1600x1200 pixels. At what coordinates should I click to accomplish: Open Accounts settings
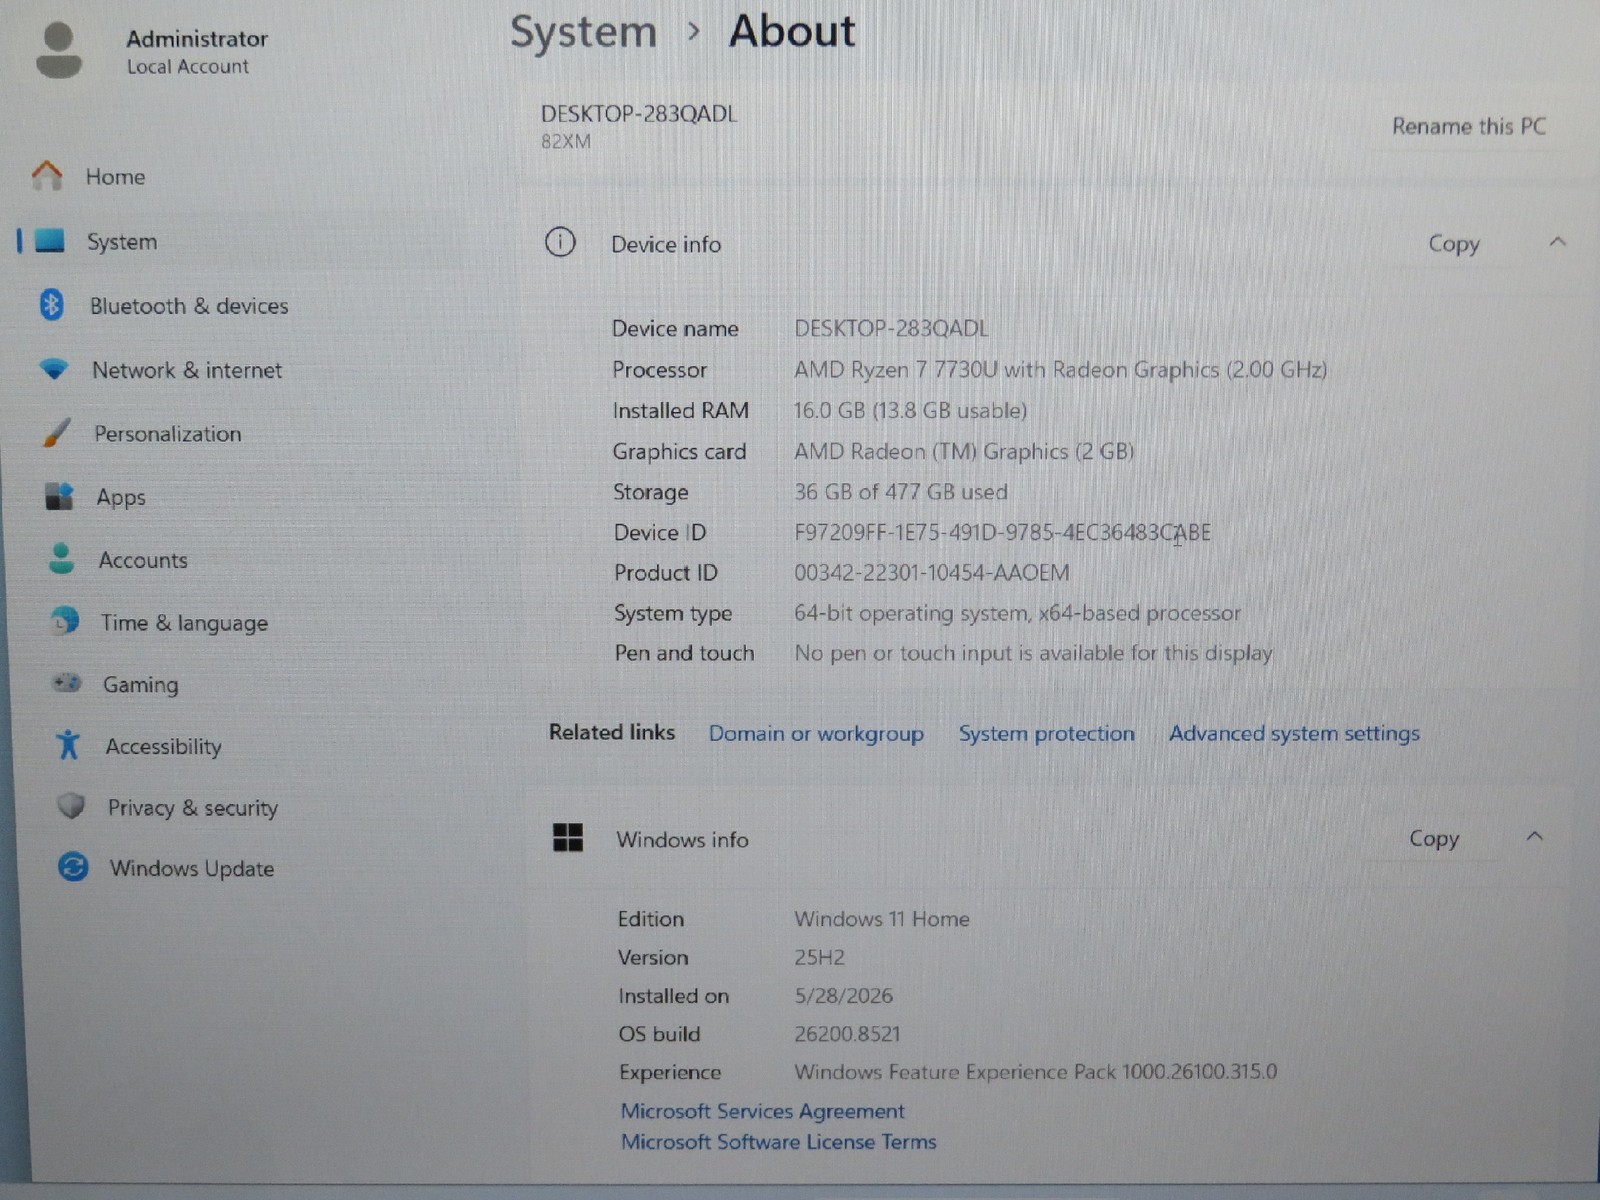143,560
